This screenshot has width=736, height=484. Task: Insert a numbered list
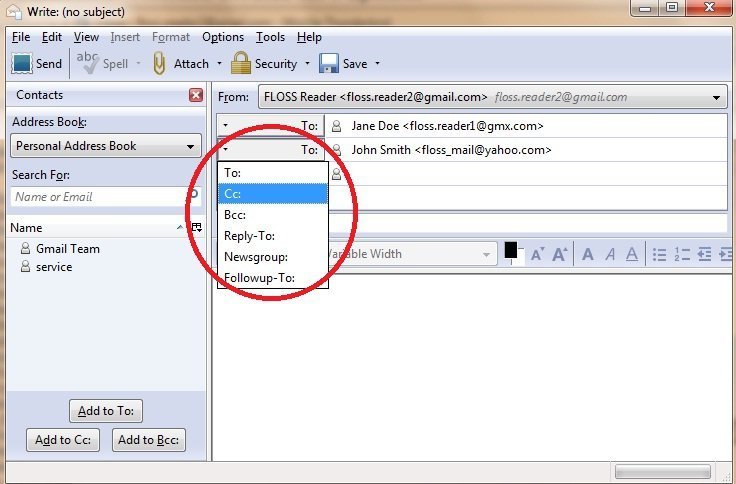coord(682,254)
